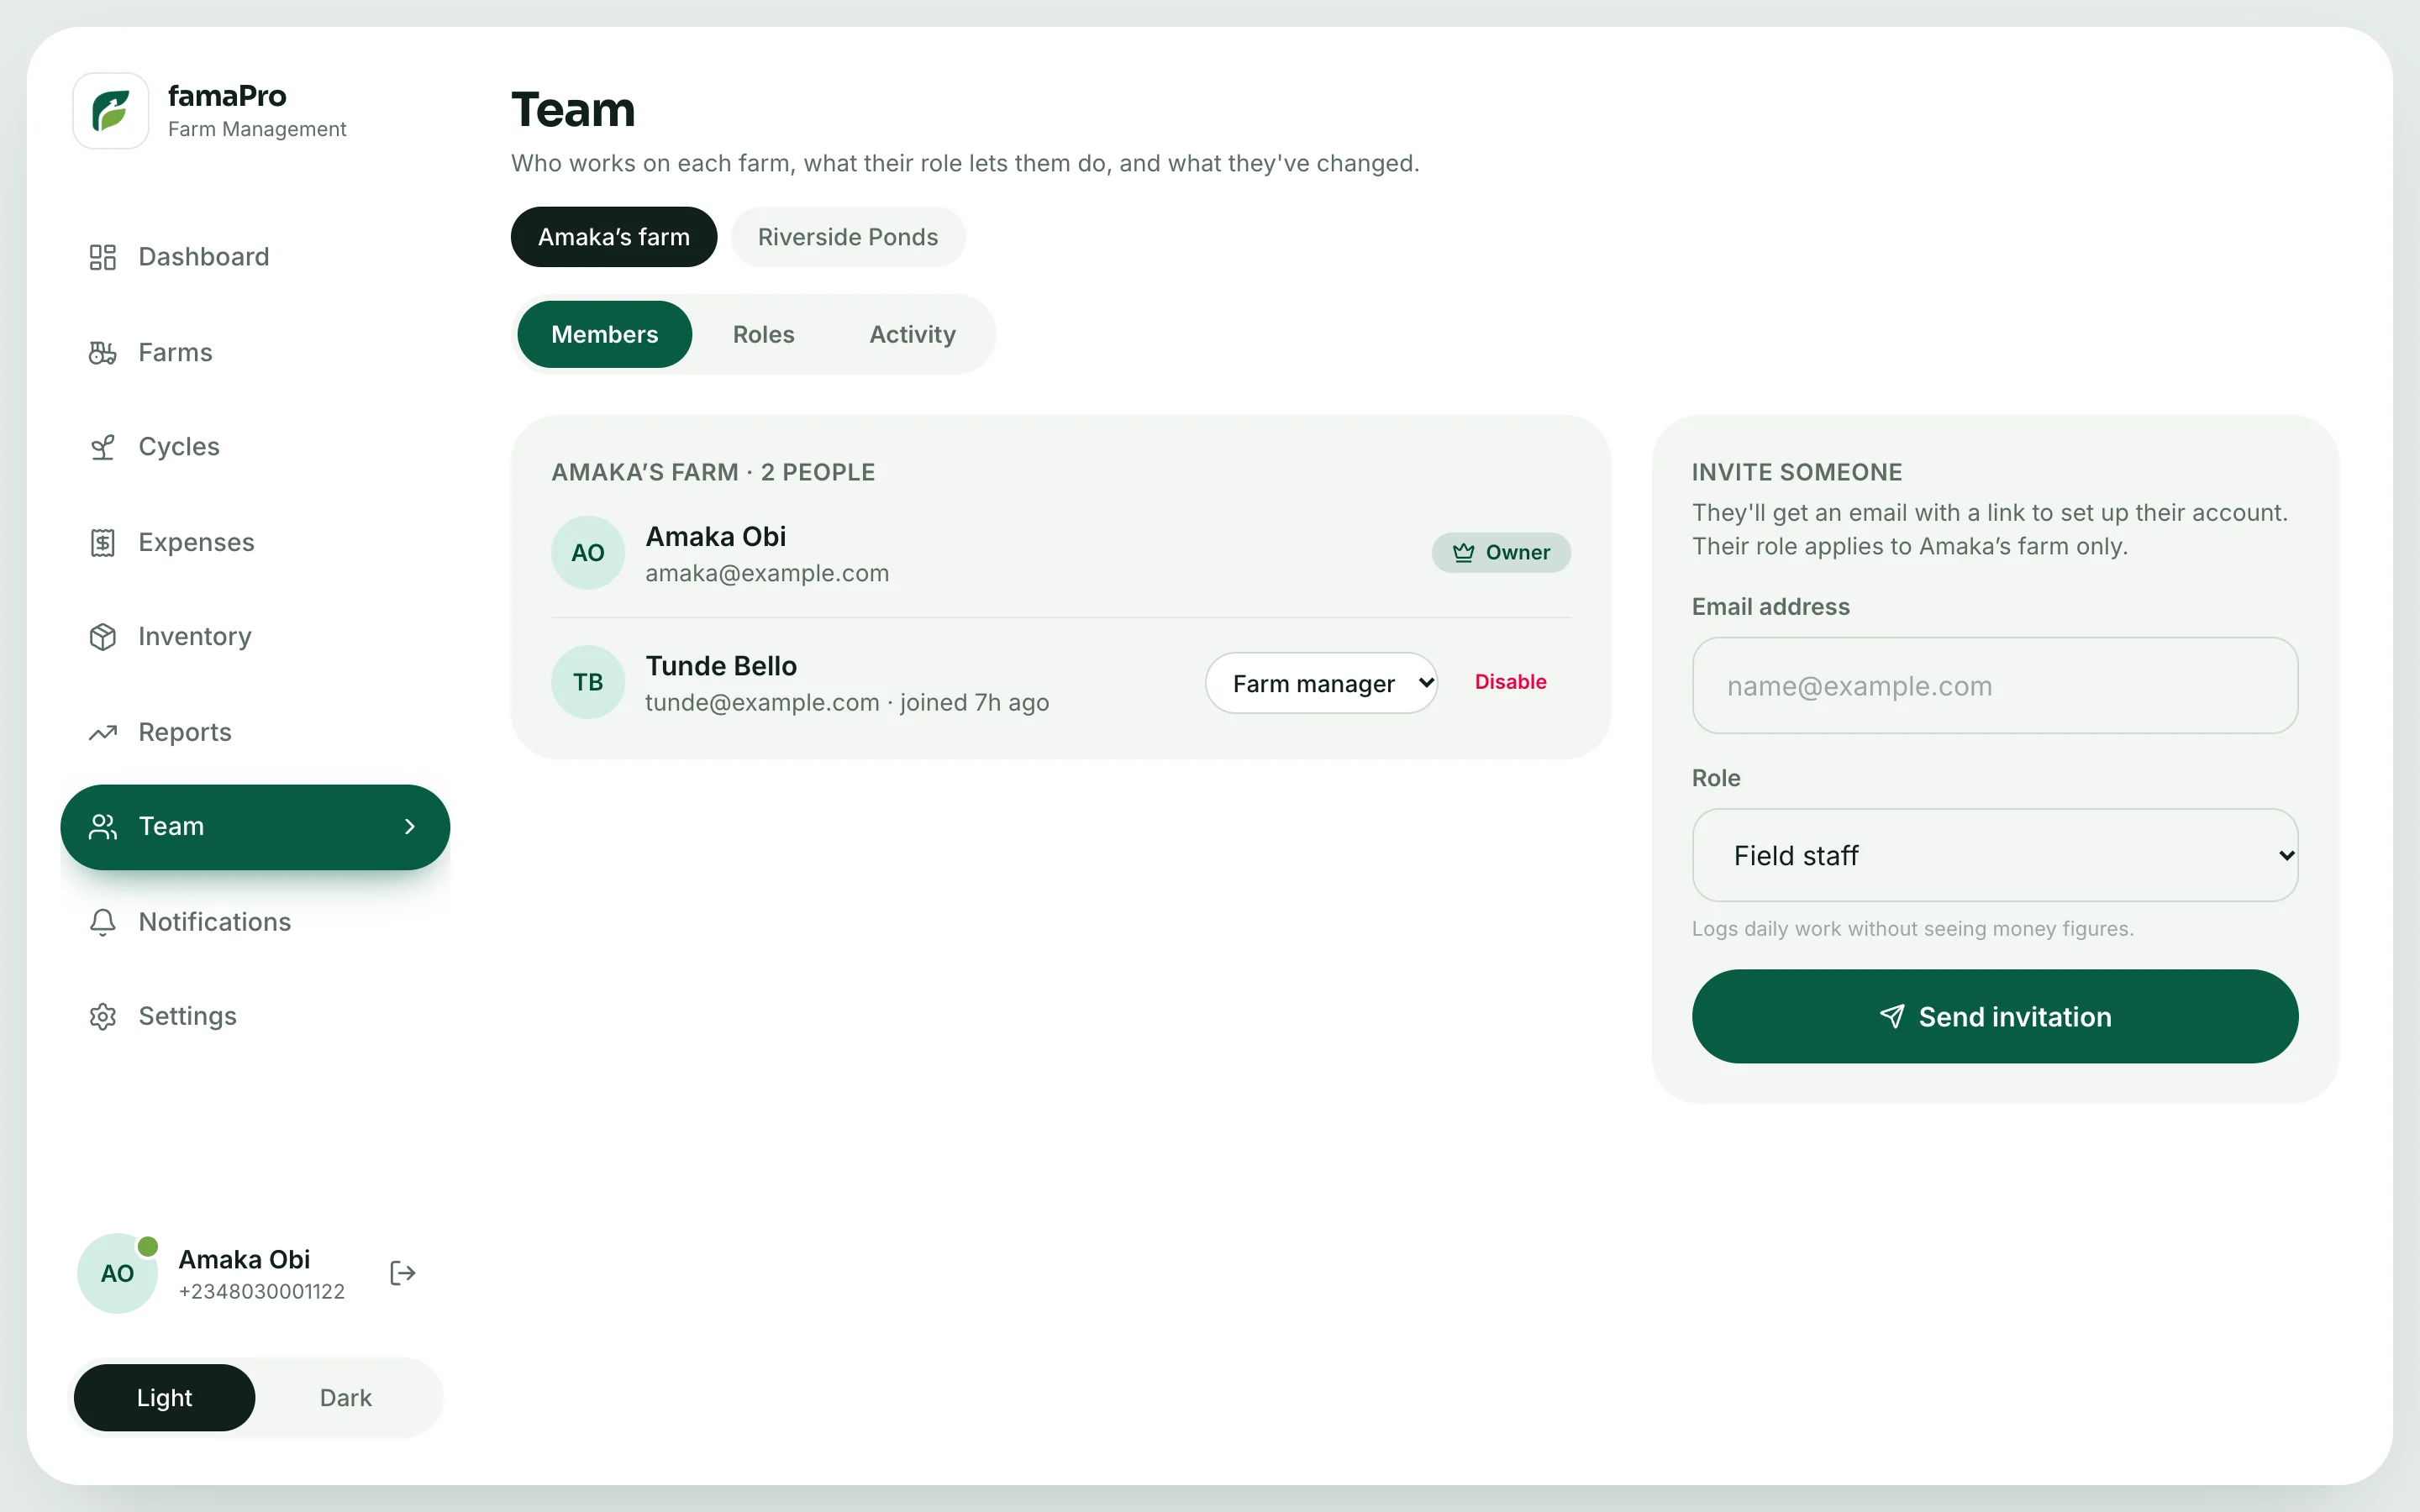This screenshot has width=2420, height=1512.
Task: Click the Notifications bell icon
Action: (103, 922)
